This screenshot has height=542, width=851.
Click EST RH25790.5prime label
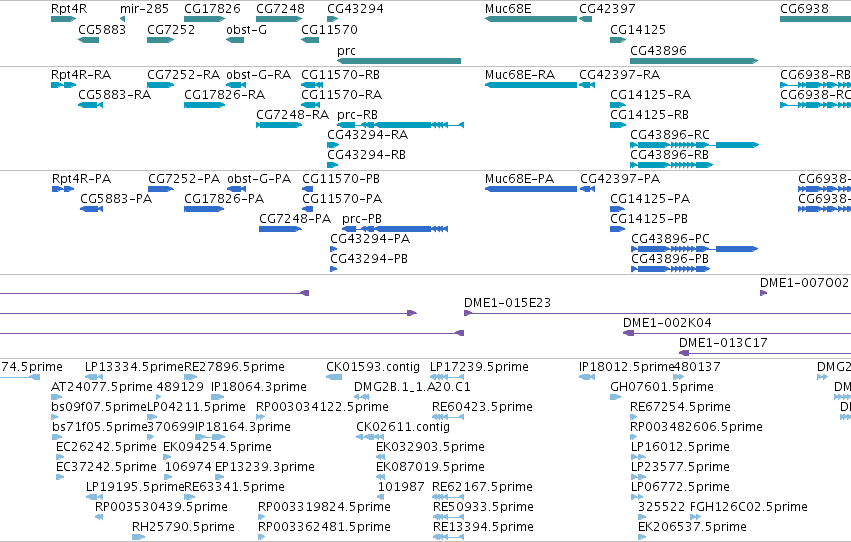pyautogui.click(x=183, y=527)
